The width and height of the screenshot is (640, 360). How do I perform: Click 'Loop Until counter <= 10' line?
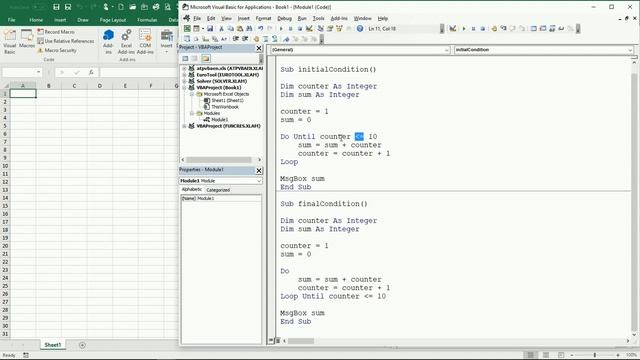coord(333,296)
